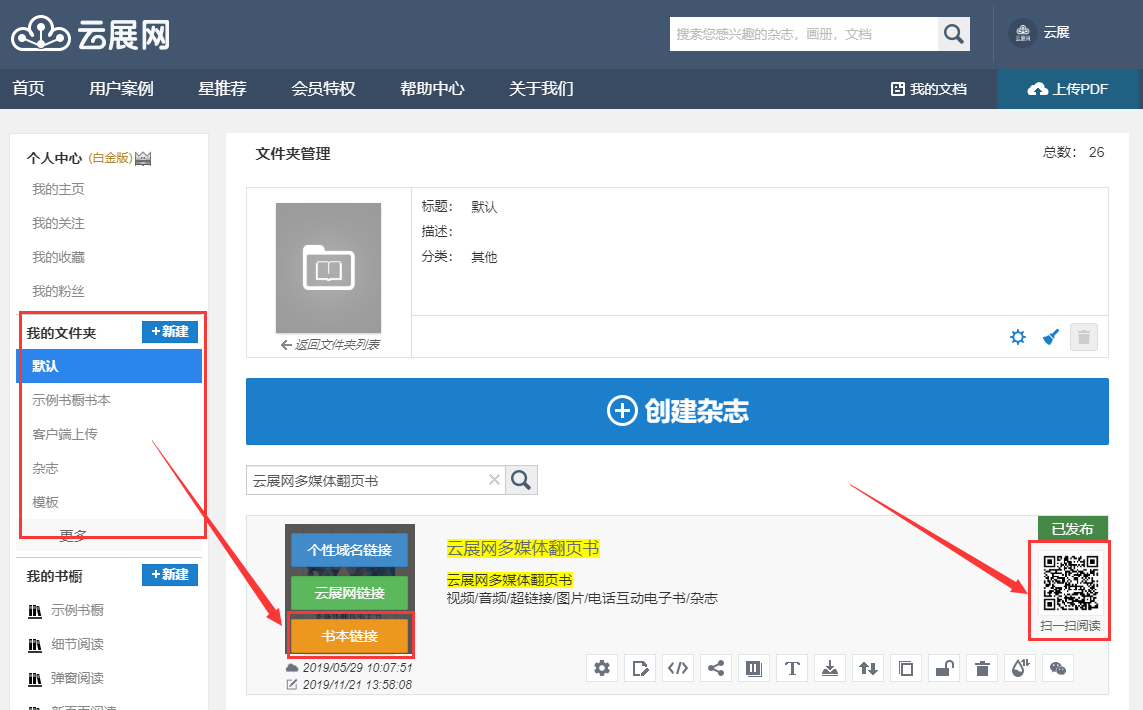The width and height of the screenshot is (1143, 710).
Task: Open the 会员特权 nav item
Action: click(x=324, y=89)
